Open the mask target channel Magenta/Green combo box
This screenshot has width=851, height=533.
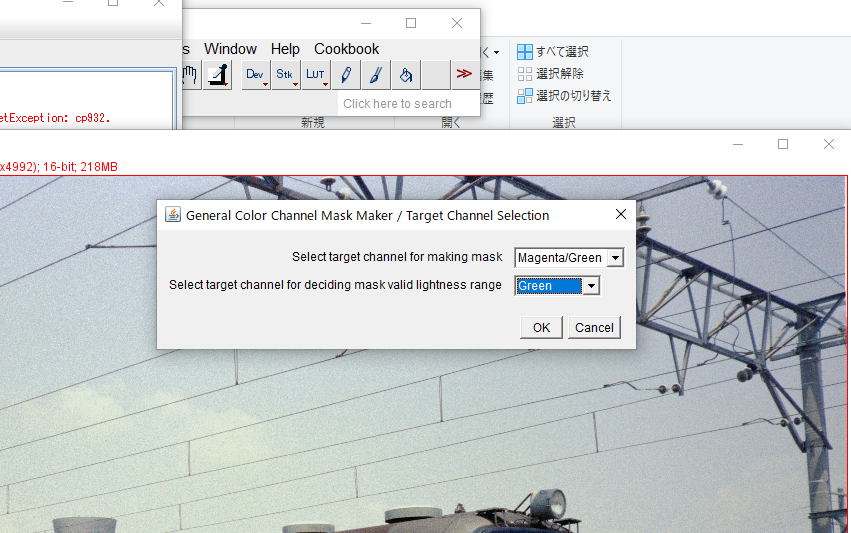coord(569,257)
